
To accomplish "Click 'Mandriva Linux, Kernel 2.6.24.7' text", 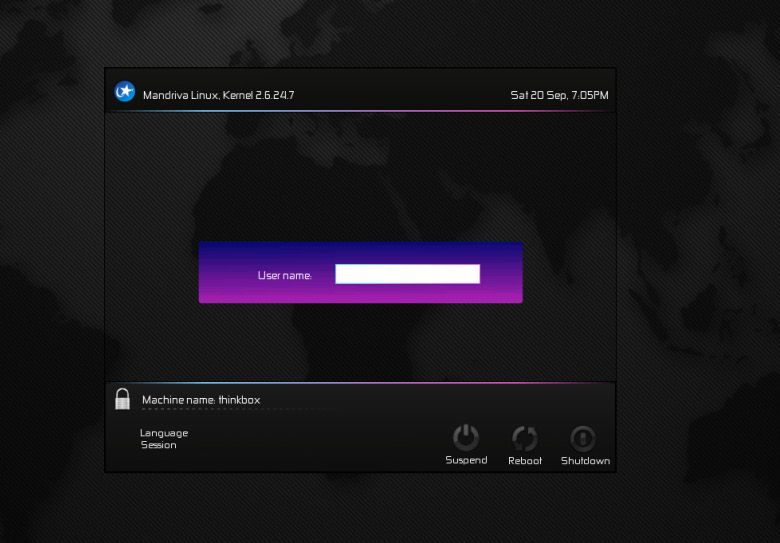I will click(x=218, y=95).
